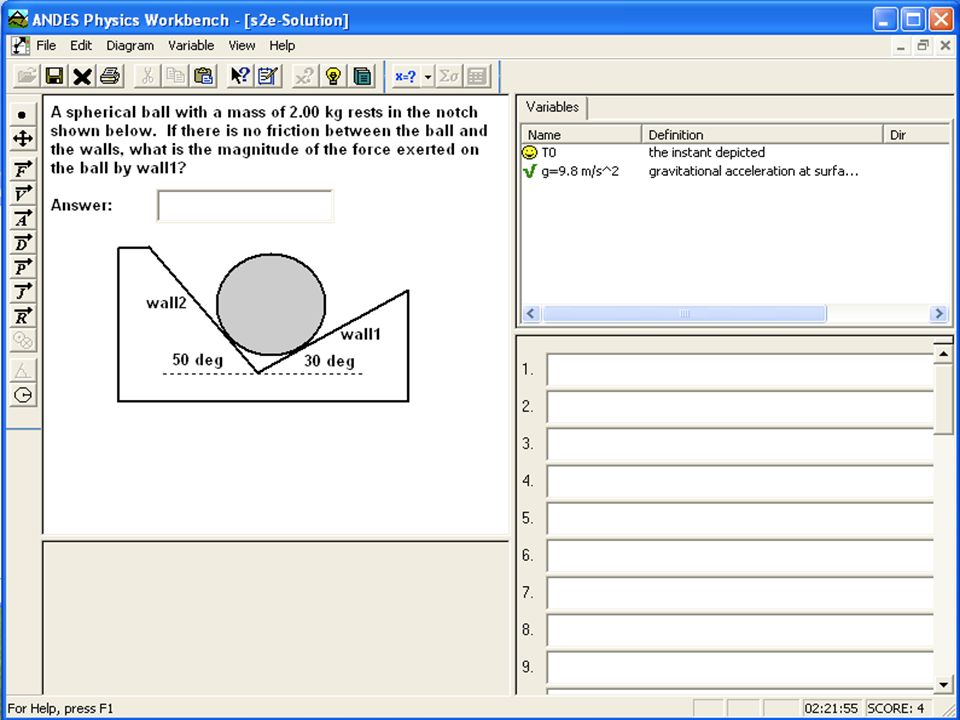Select the Variables tab

coord(552,107)
